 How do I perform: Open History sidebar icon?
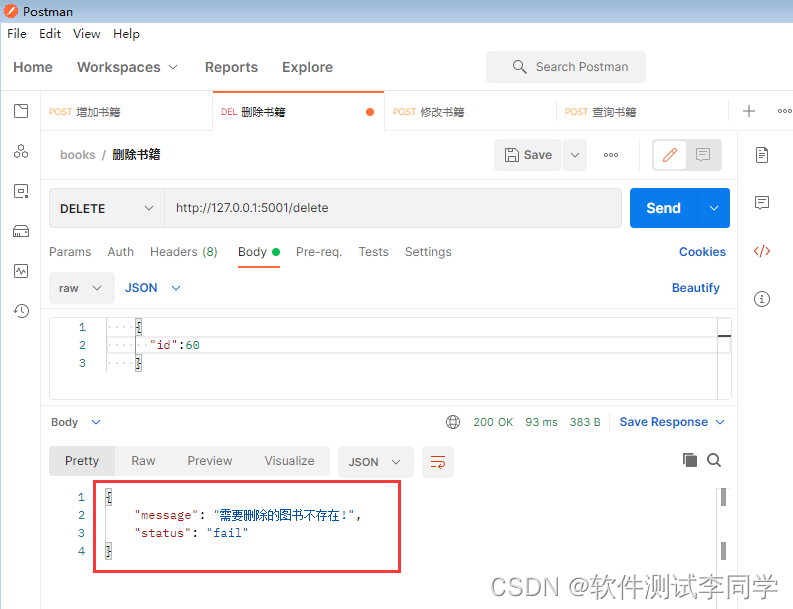coord(21,311)
